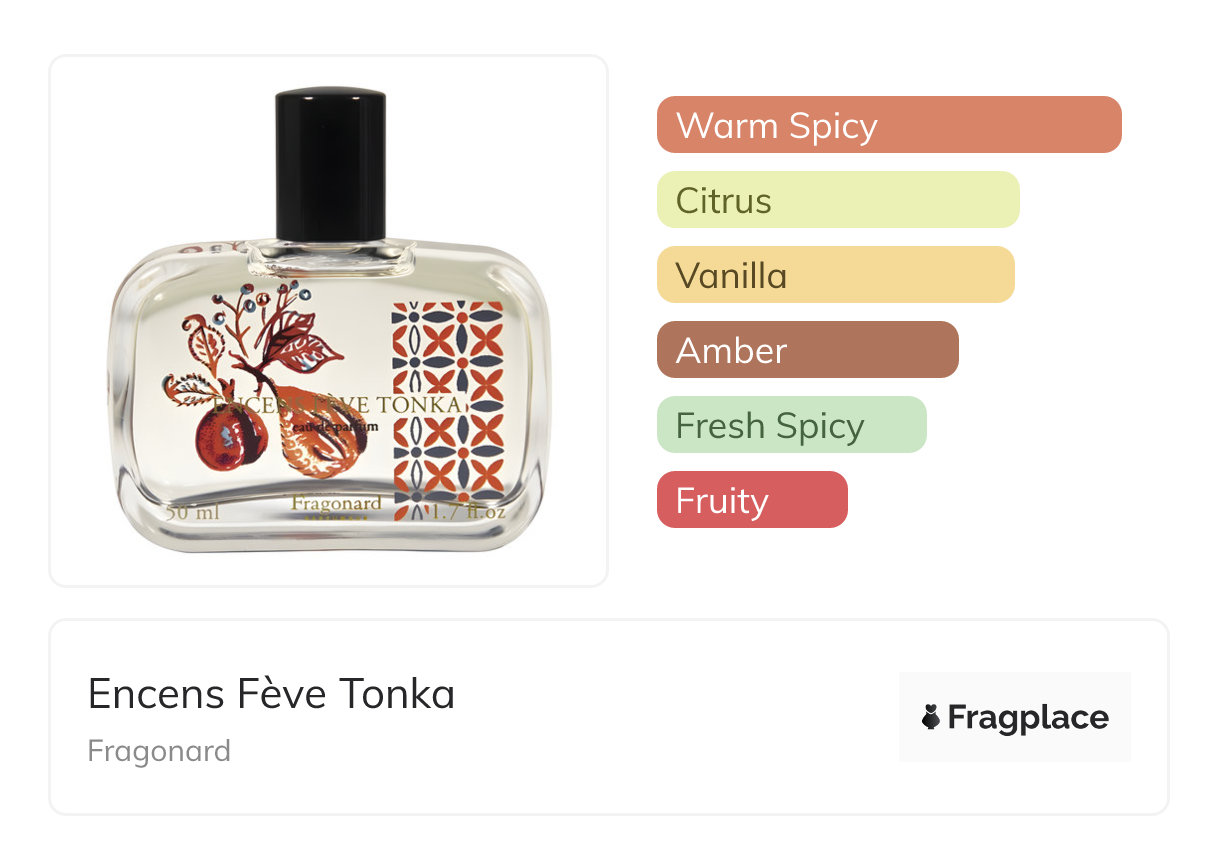Screen dimensions: 1218x864
Task: Click the 1.7 fl.oz label on bottle
Action: point(470,513)
